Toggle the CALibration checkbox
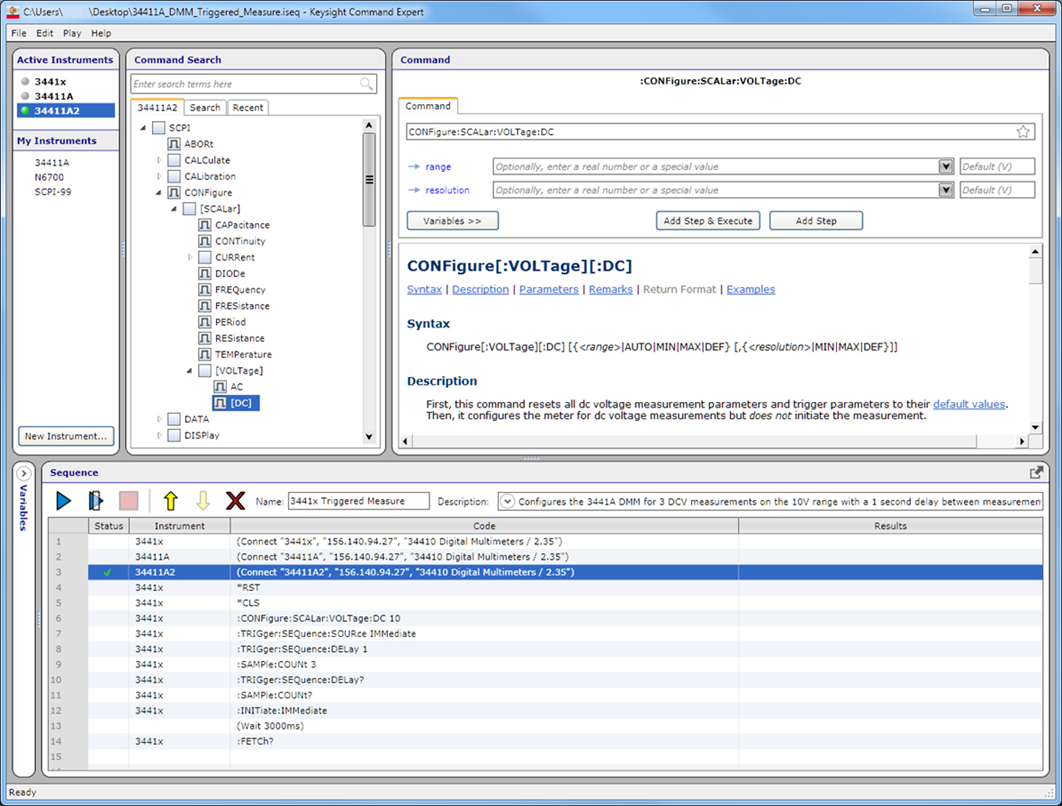Viewport: 1062px width, 806px height. (174, 176)
